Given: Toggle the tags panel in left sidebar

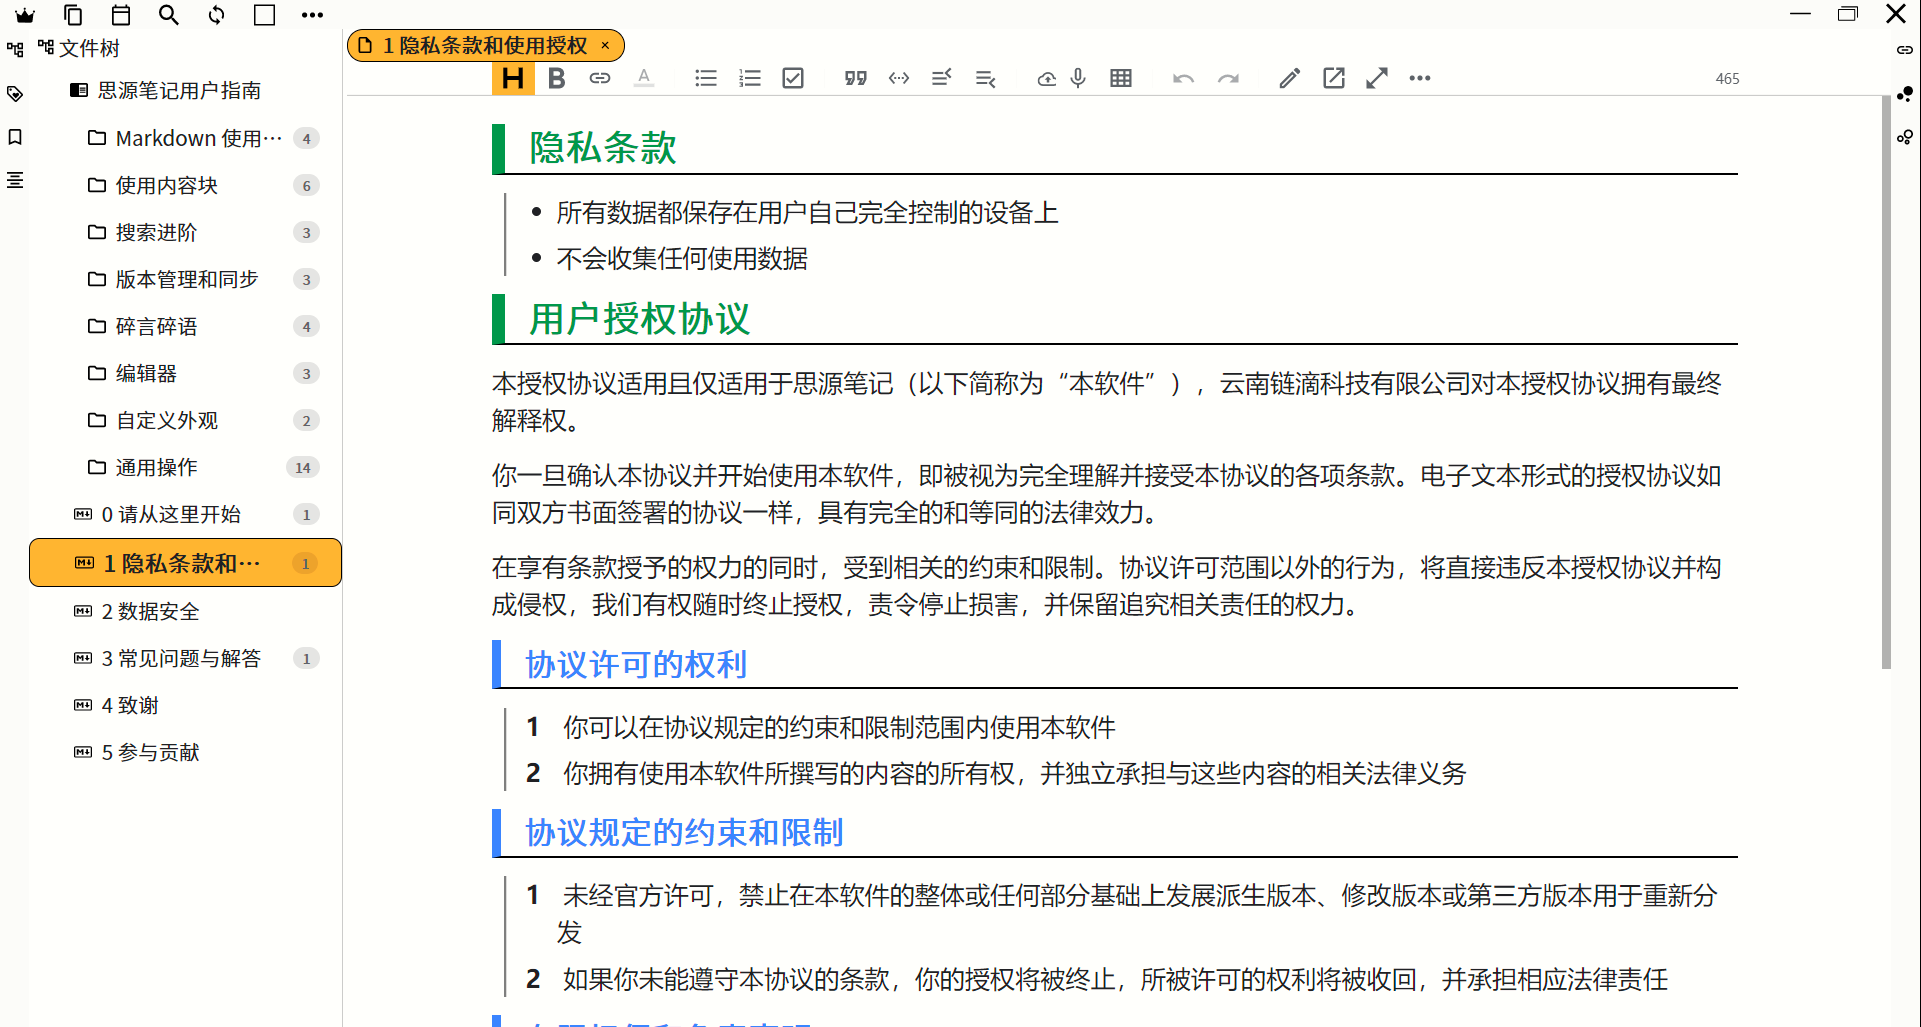Looking at the screenshot, I should pos(15,93).
